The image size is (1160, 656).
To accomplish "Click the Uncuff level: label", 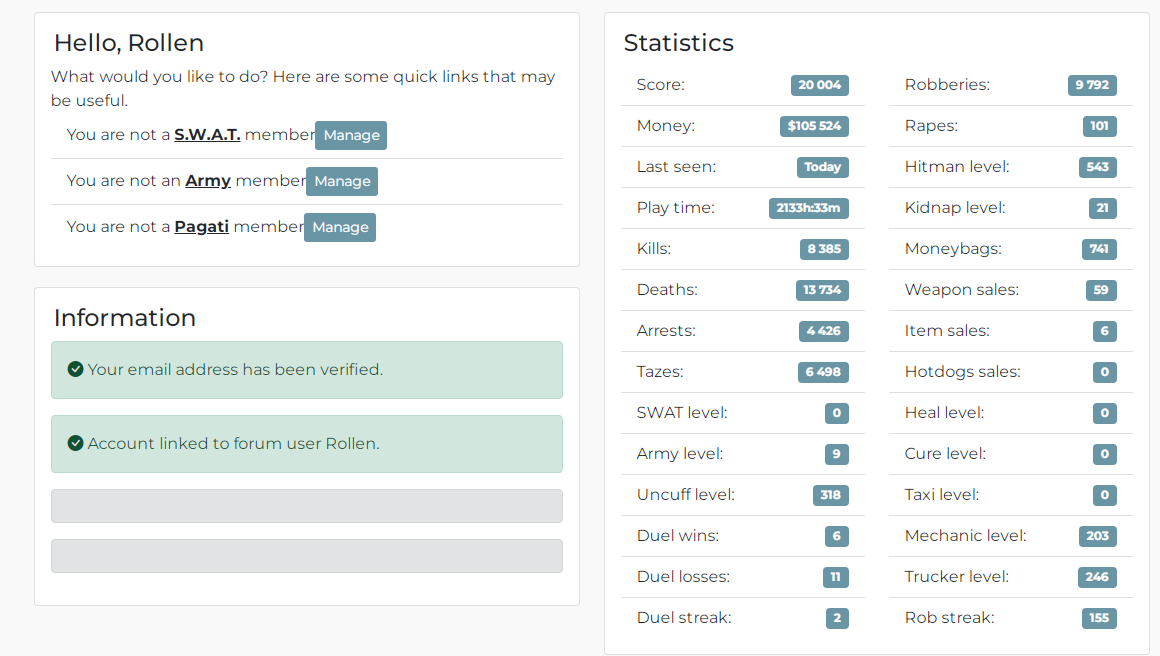I will 686,494.
